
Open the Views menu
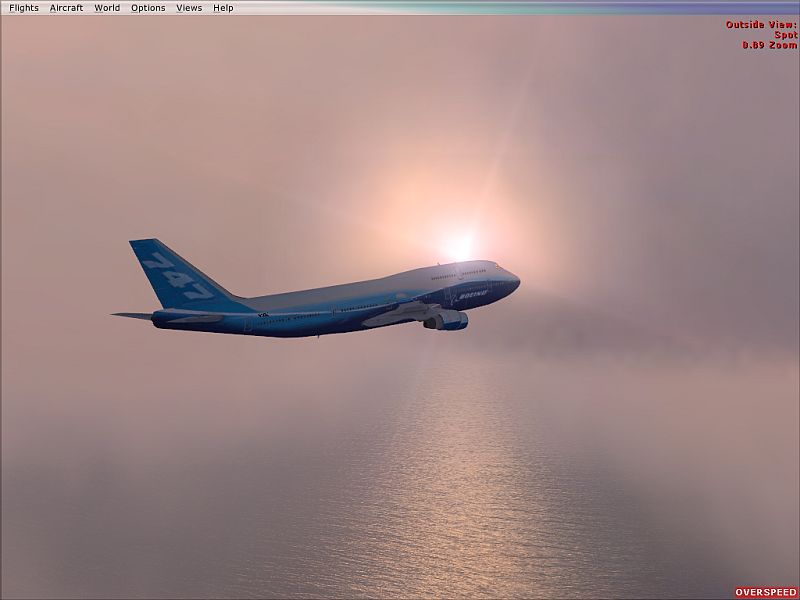(189, 8)
